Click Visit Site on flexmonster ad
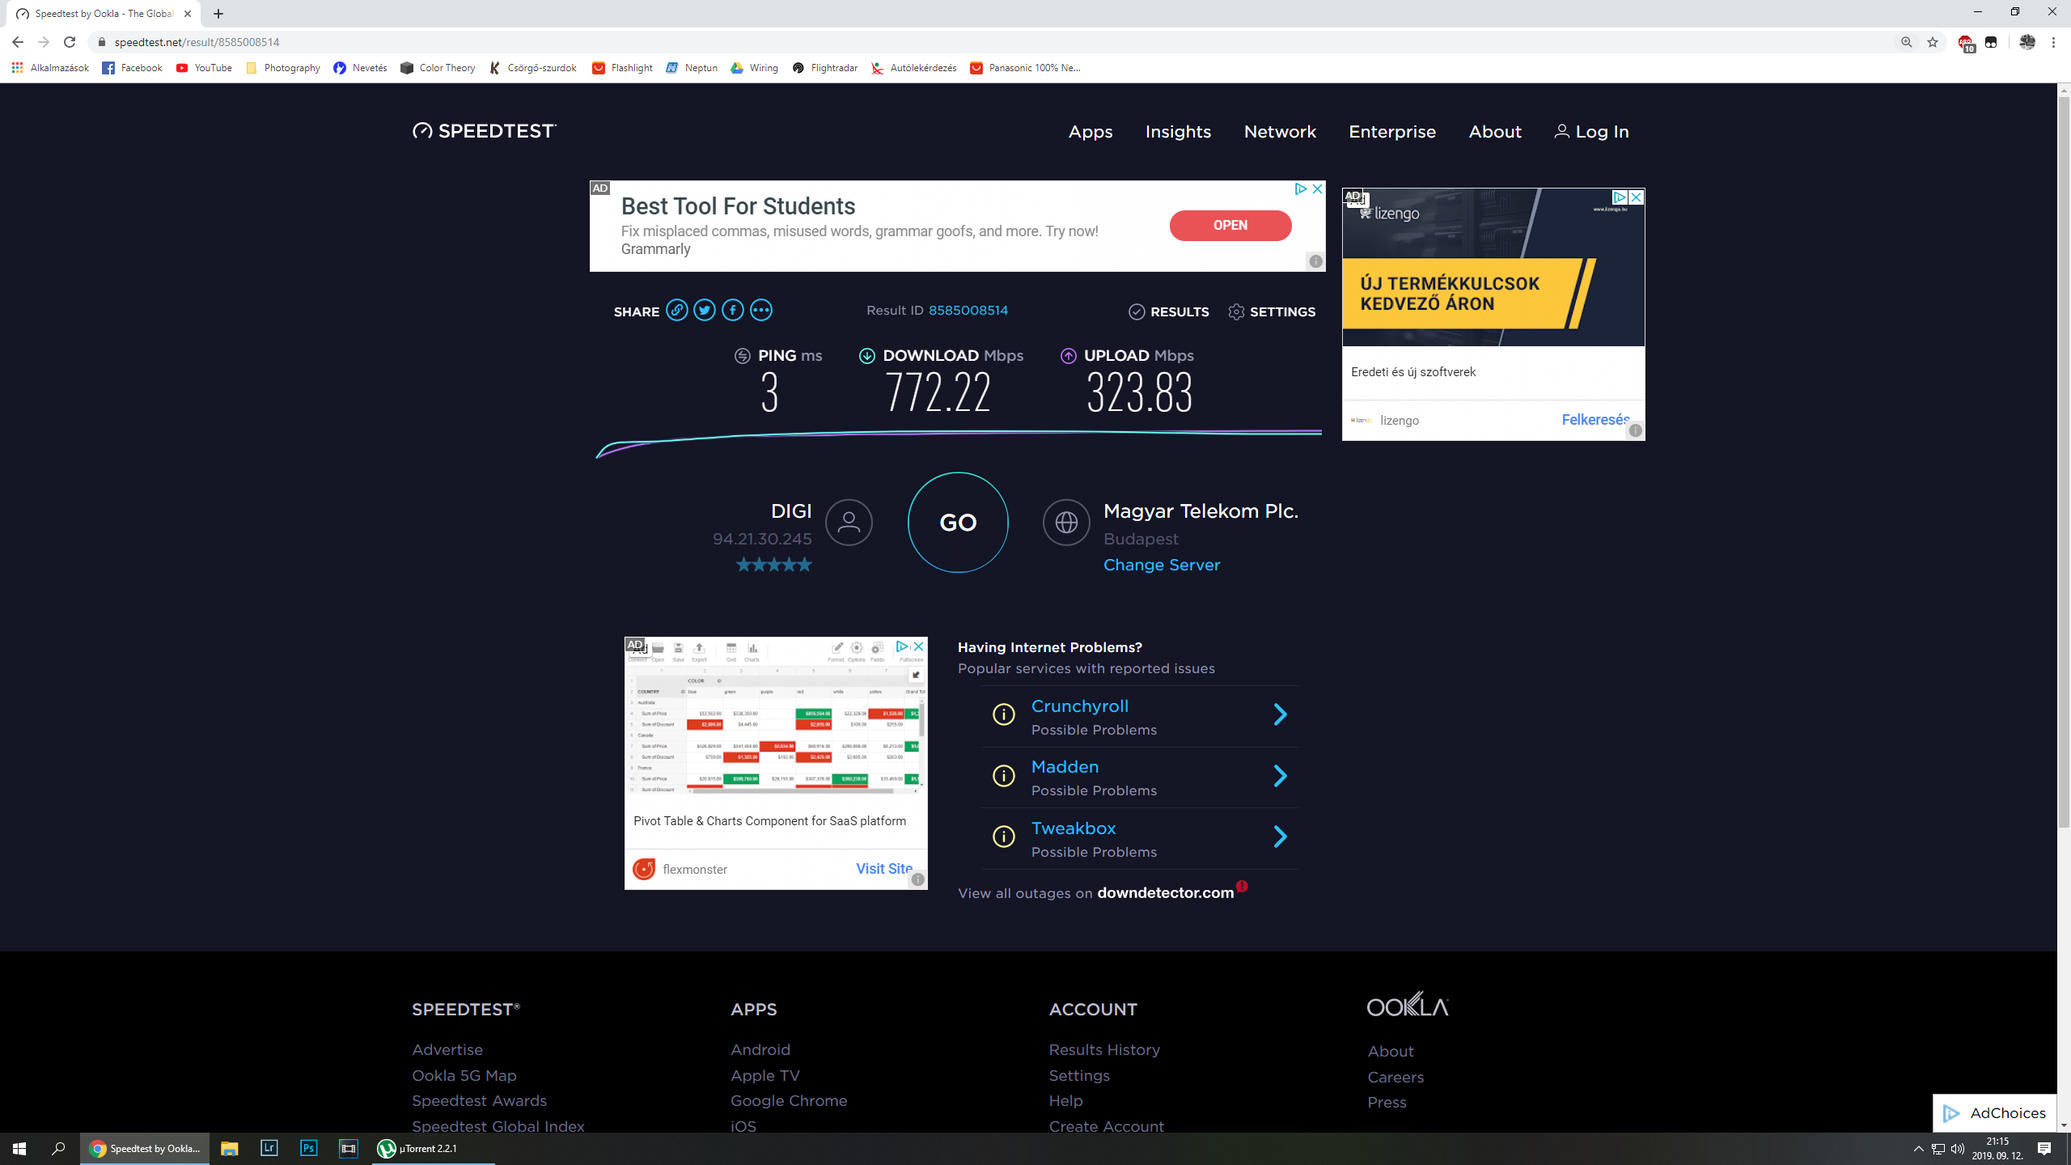This screenshot has width=2071, height=1165. [x=884, y=869]
